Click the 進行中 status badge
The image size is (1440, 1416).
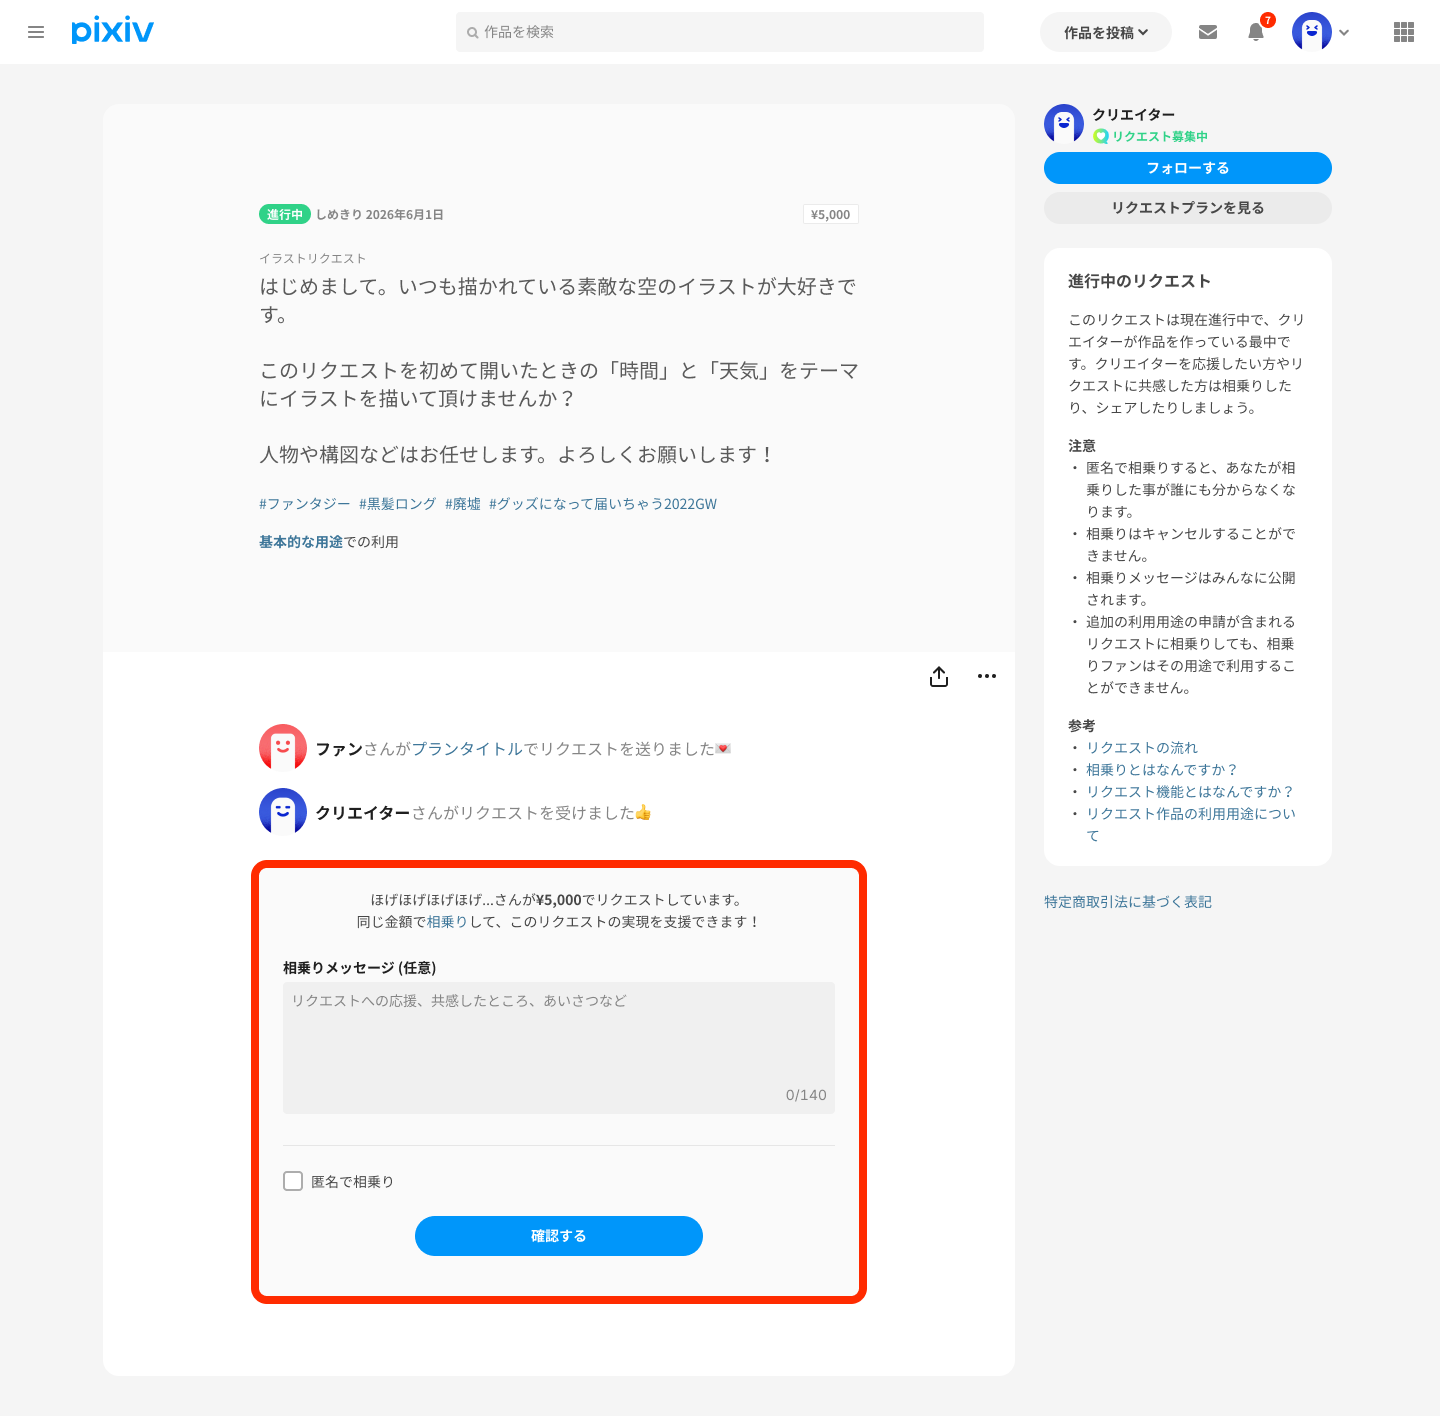point(285,214)
